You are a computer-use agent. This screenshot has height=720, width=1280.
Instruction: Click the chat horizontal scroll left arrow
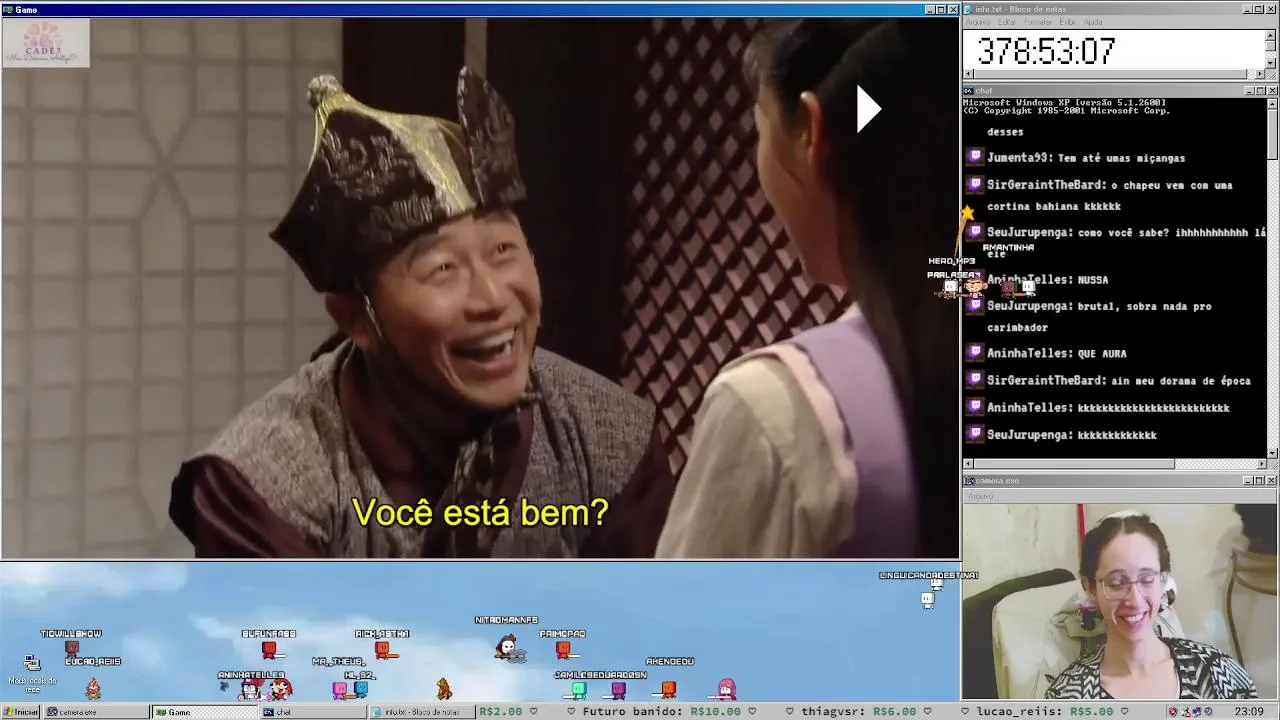pos(968,464)
